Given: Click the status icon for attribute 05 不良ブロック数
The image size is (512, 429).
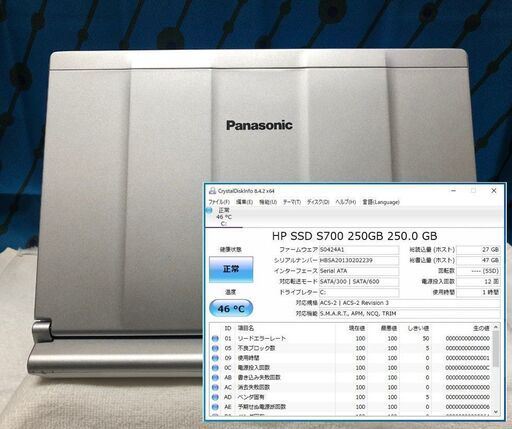Looking at the screenshot, I should pos(215,348).
